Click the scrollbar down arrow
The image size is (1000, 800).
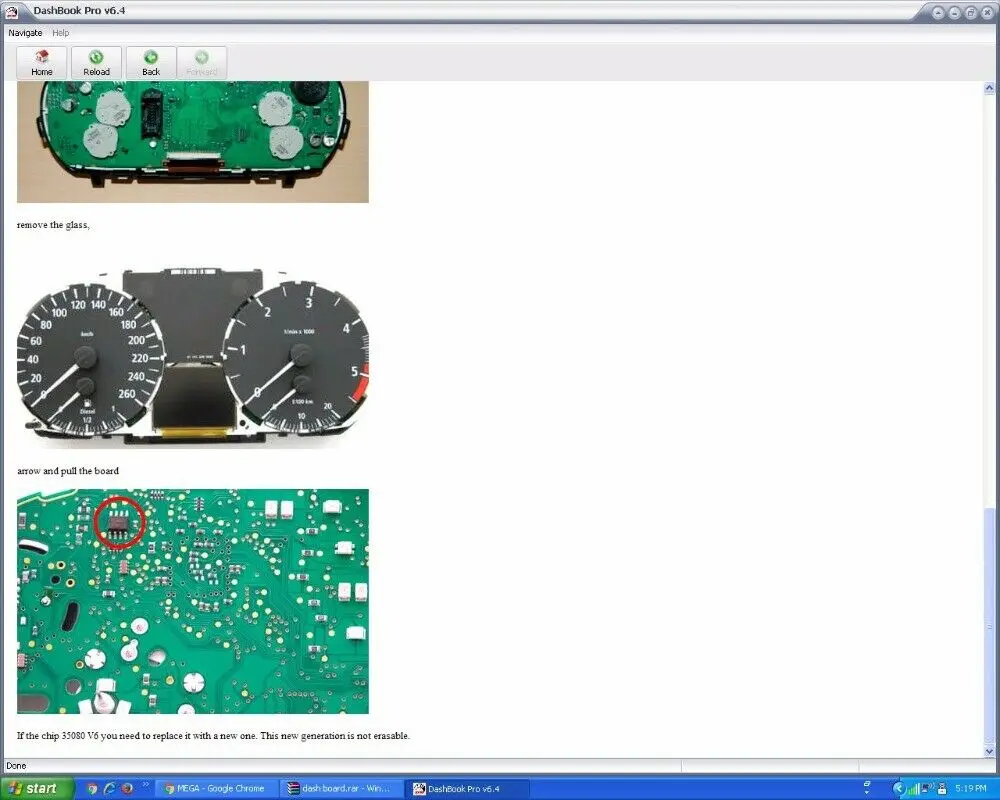tap(989, 751)
